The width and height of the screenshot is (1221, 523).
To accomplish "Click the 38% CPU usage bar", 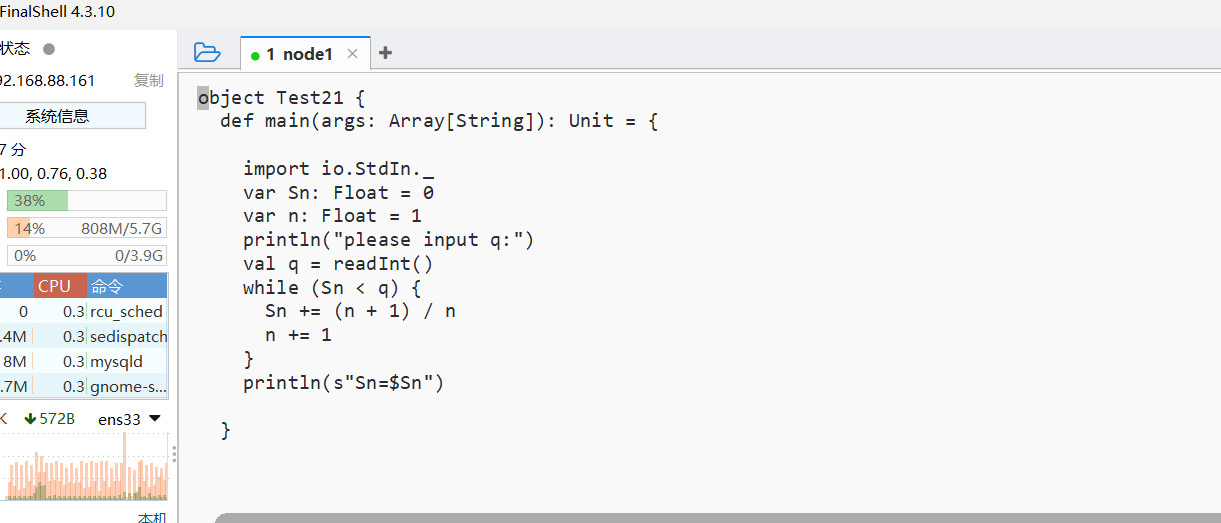I will click(87, 200).
